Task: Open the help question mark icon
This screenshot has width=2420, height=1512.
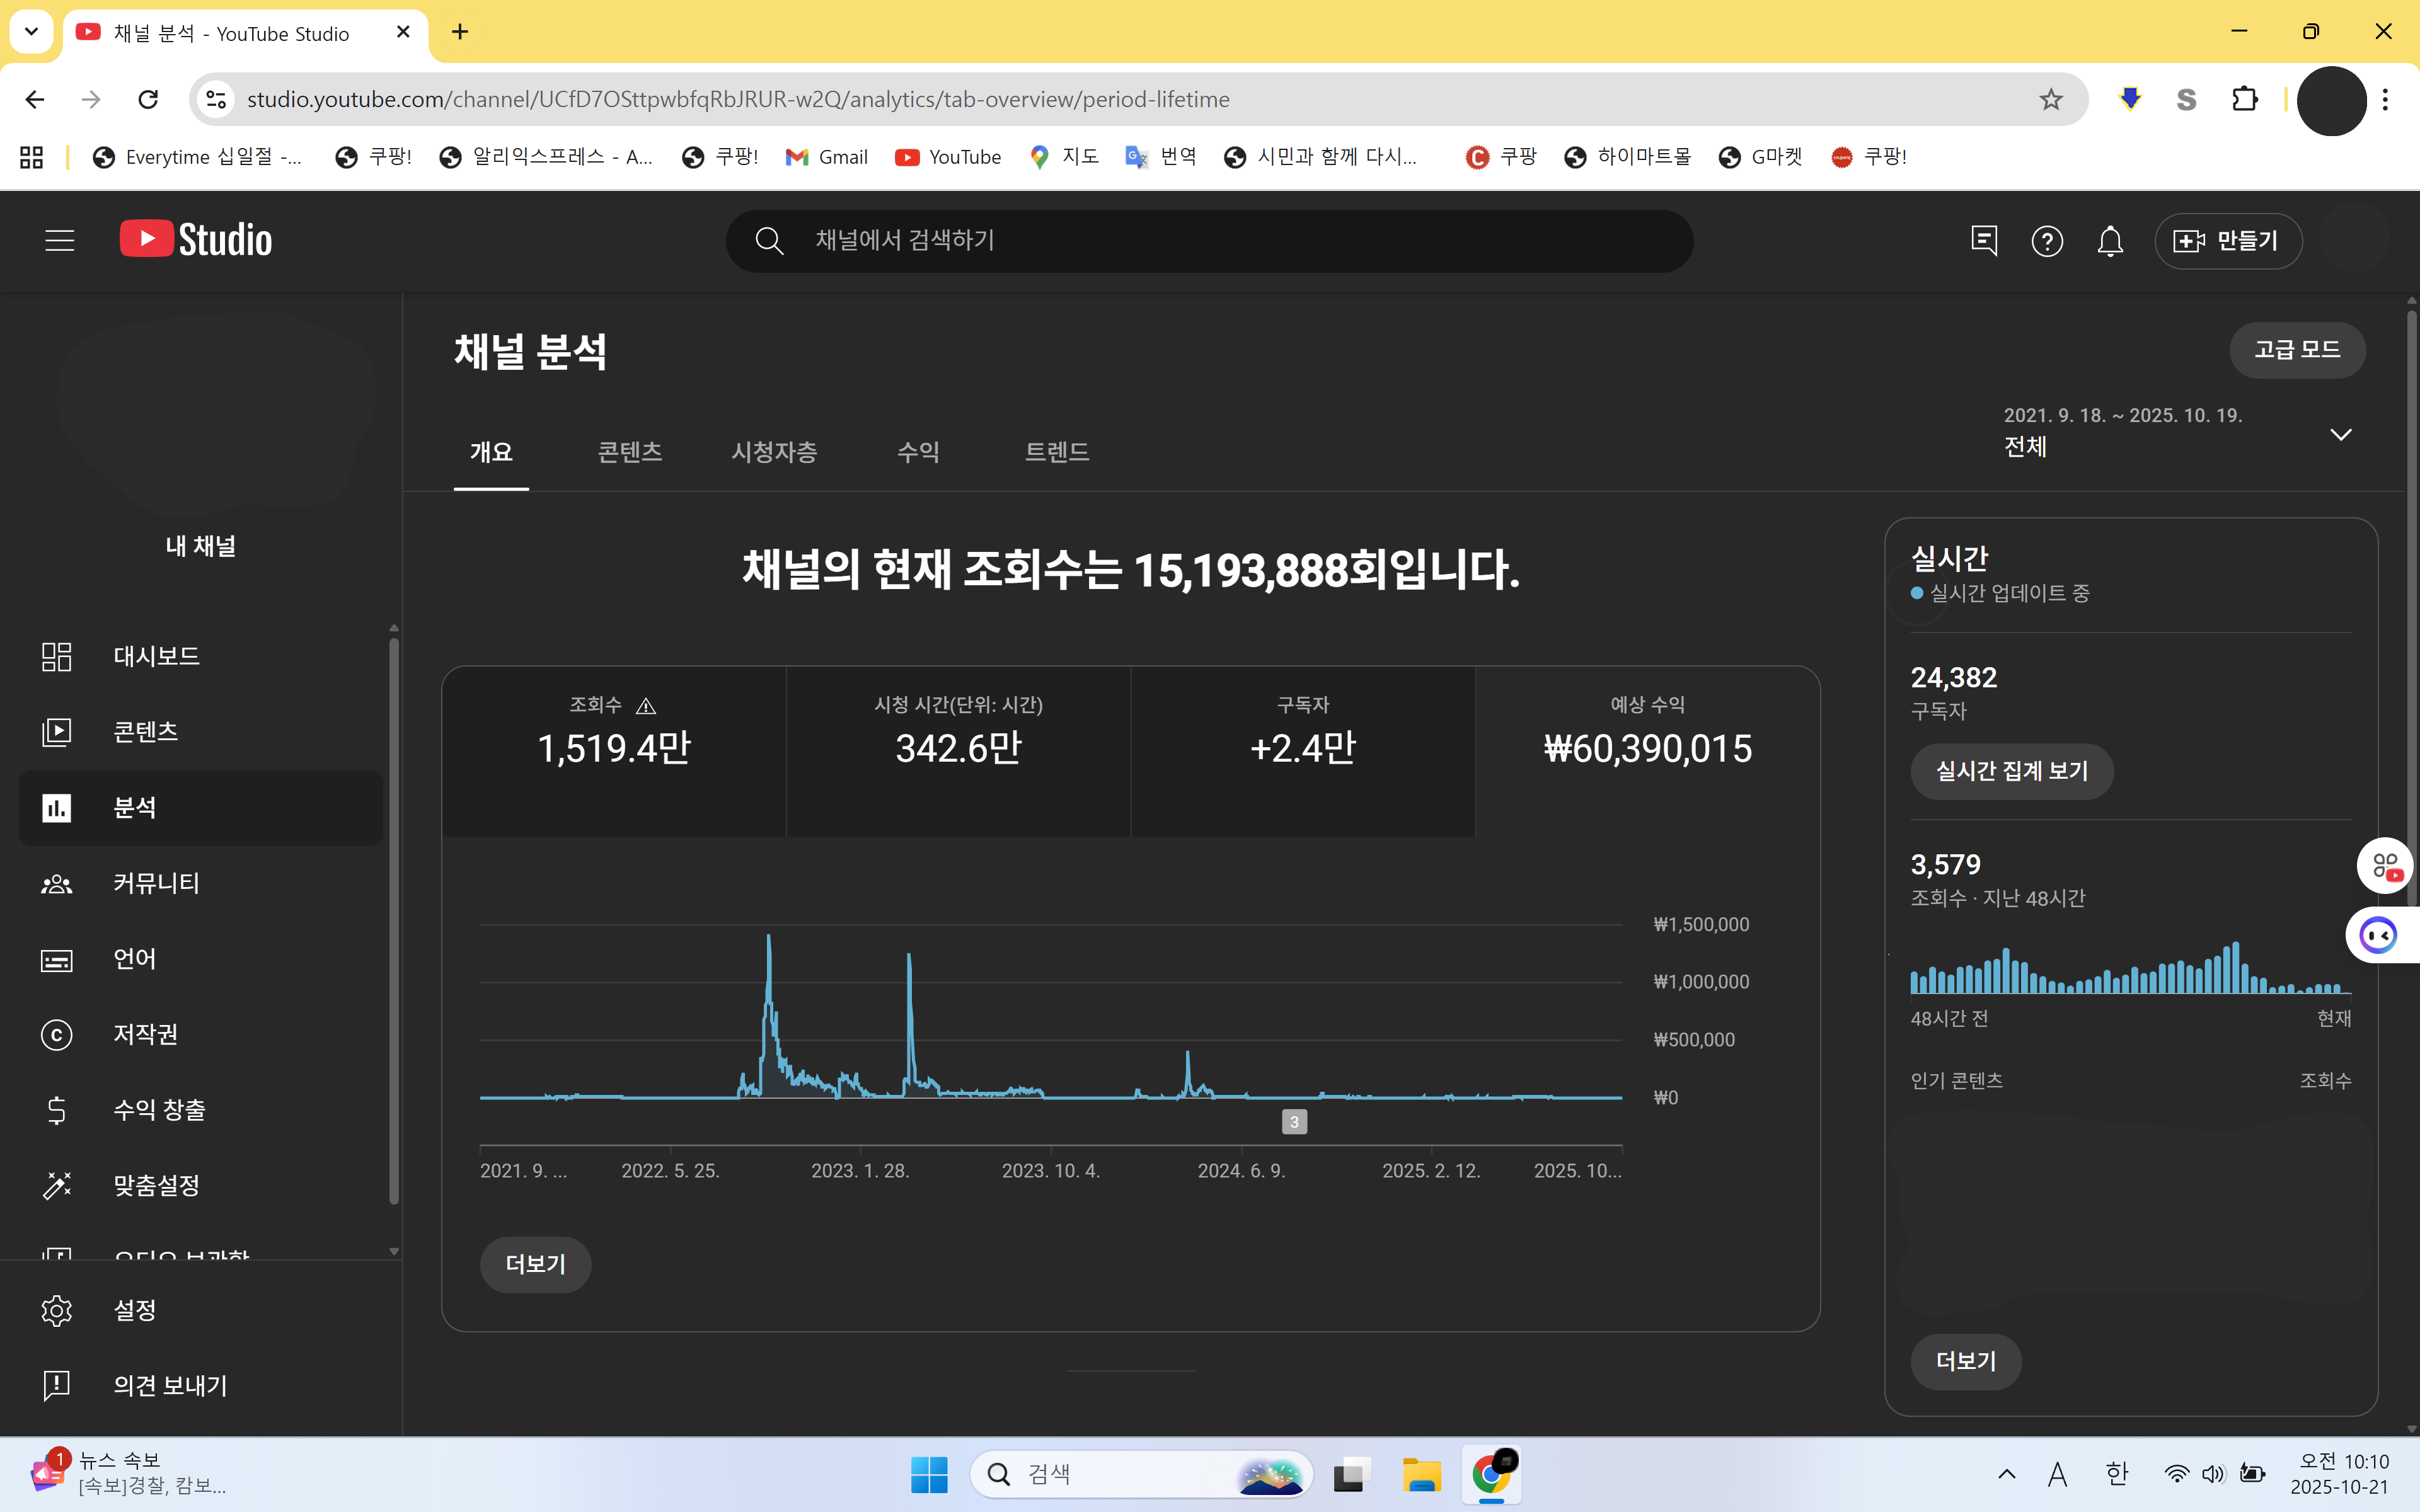Action: coord(2047,241)
